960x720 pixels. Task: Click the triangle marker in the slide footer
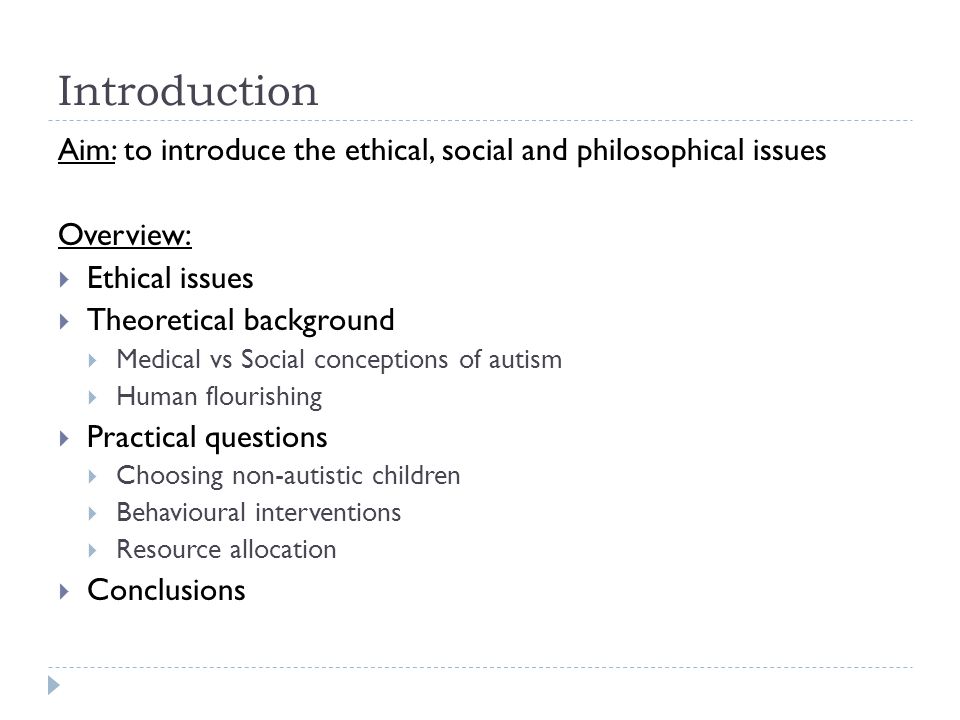(x=54, y=685)
